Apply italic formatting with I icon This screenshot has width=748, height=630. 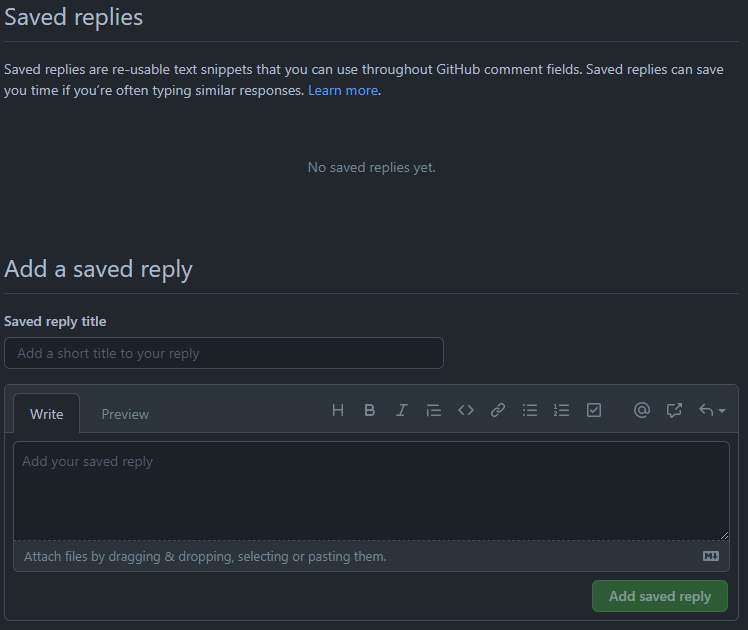pos(402,410)
